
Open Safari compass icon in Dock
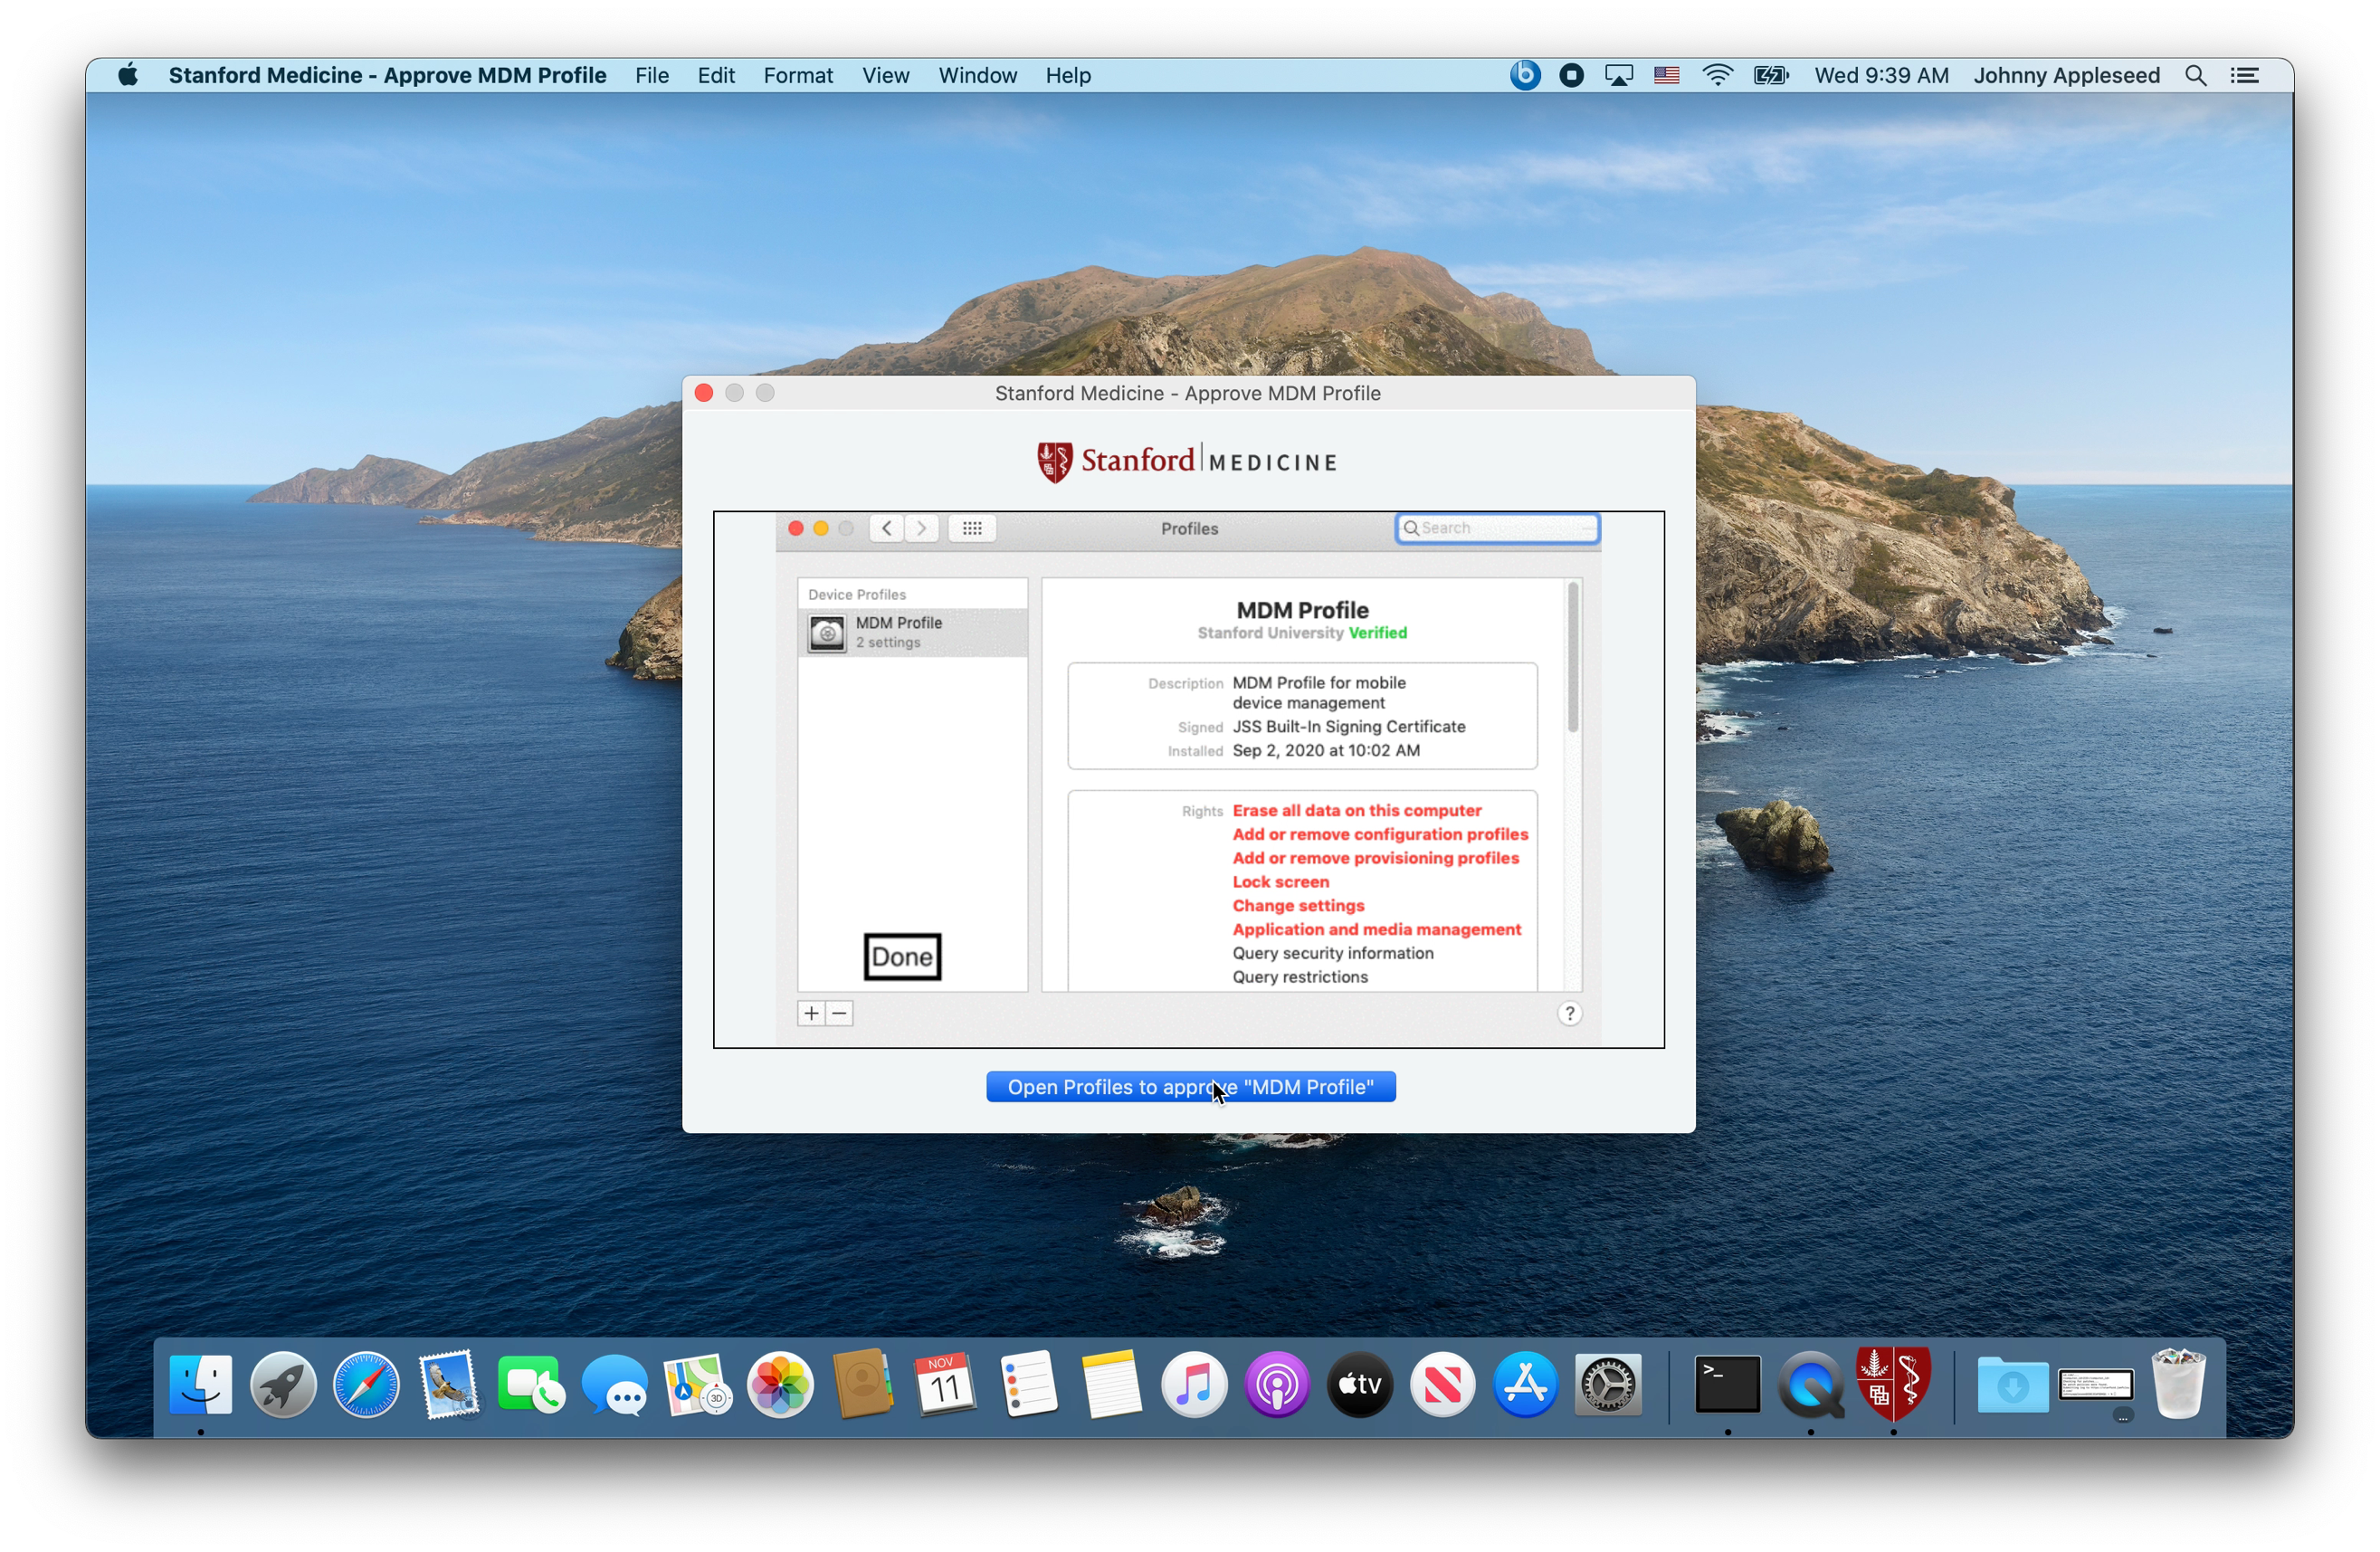366,1385
